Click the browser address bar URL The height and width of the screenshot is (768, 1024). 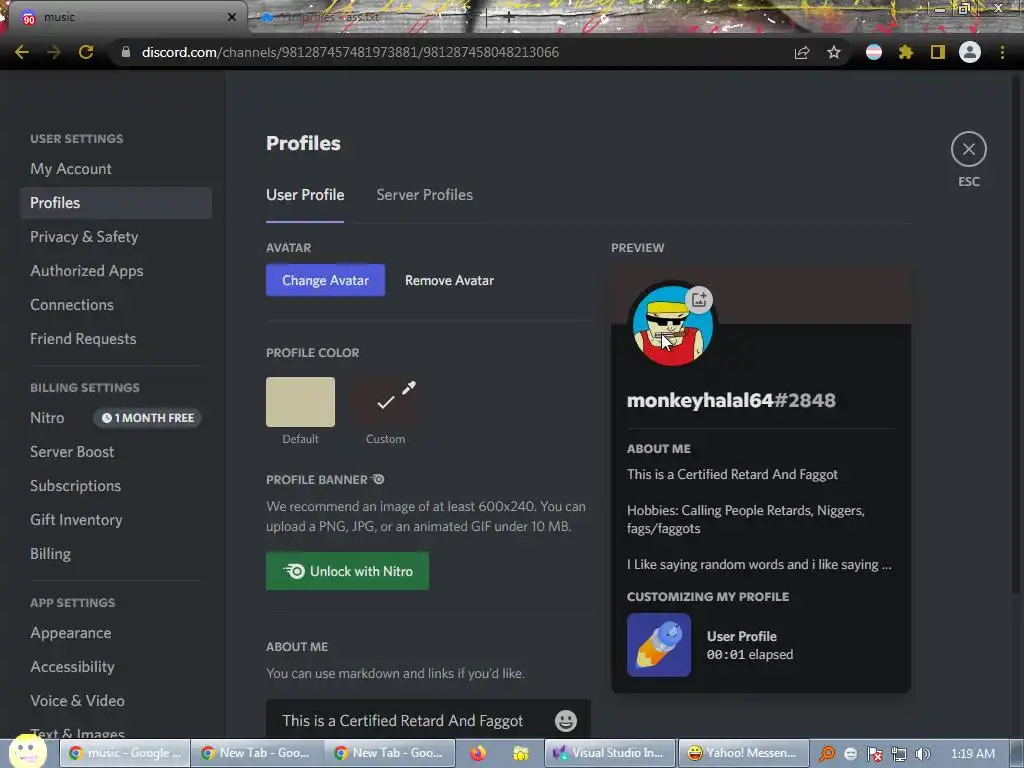pyautogui.click(x=350, y=52)
